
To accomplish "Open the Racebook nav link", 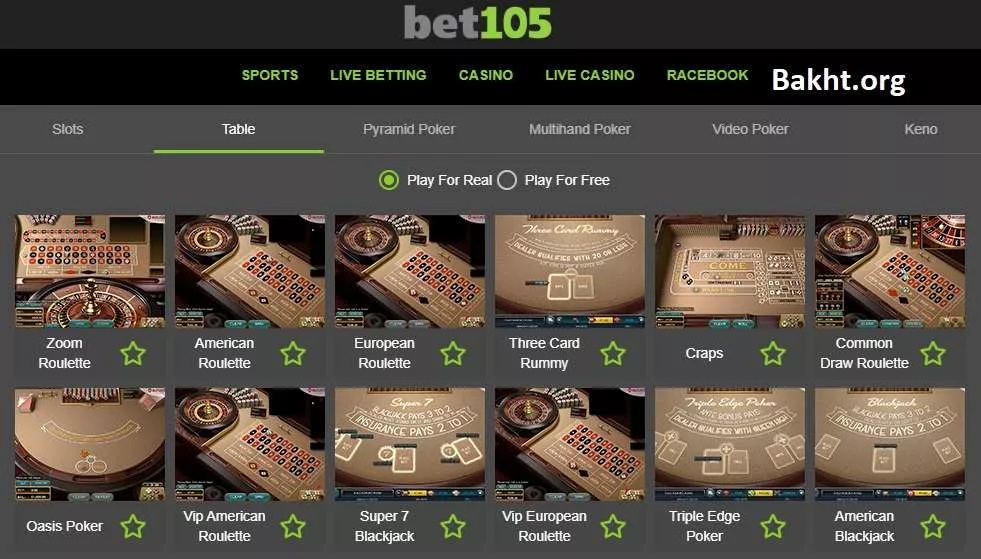I will [x=707, y=75].
